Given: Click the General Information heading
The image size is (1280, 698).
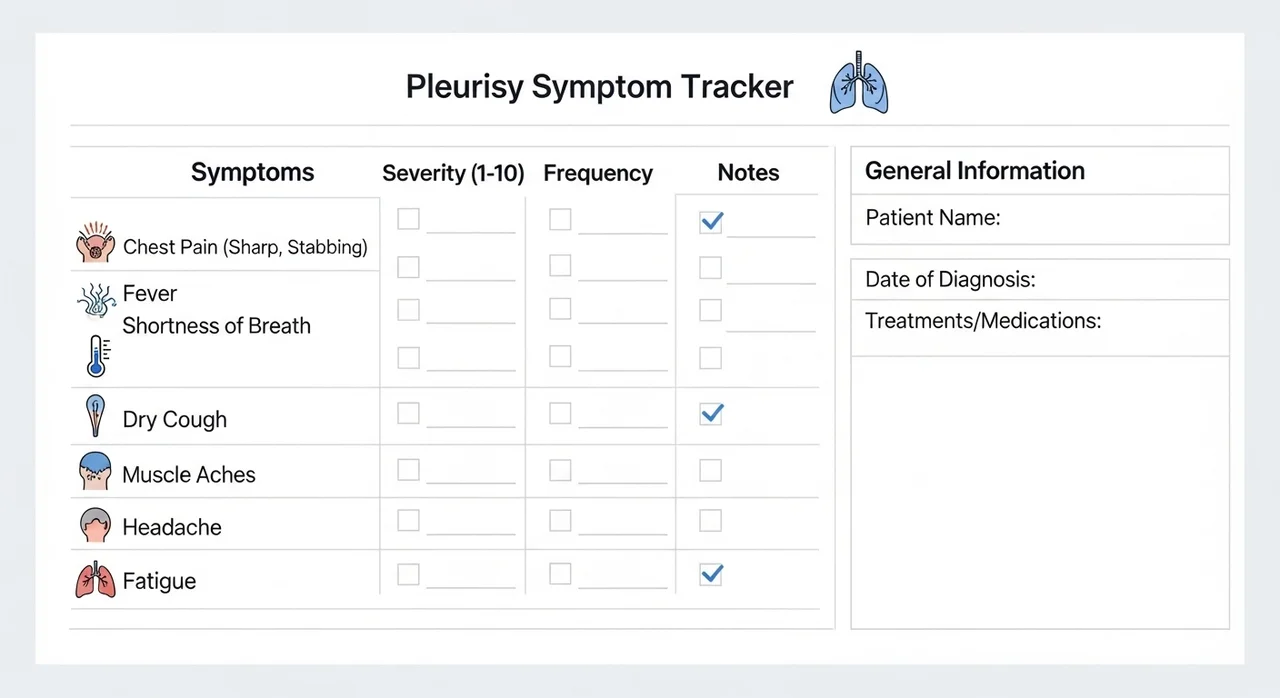Looking at the screenshot, I should click(x=975, y=171).
